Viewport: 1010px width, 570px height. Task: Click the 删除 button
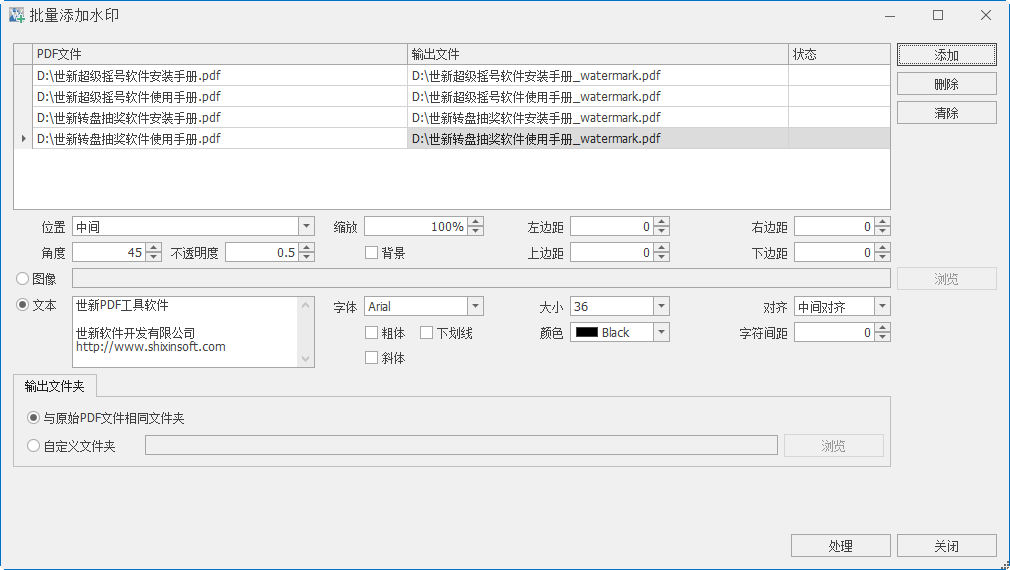946,84
